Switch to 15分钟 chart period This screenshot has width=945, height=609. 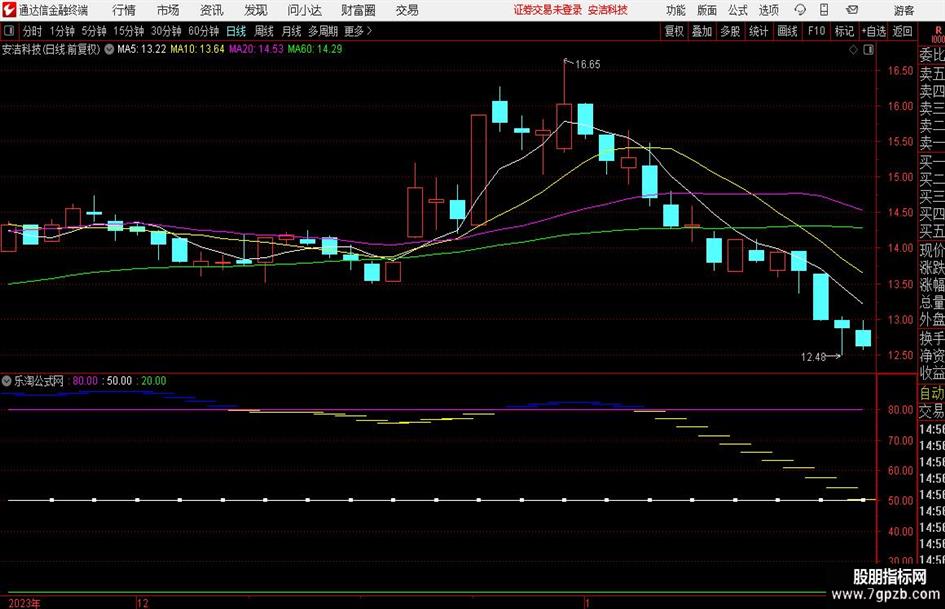tap(129, 31)
